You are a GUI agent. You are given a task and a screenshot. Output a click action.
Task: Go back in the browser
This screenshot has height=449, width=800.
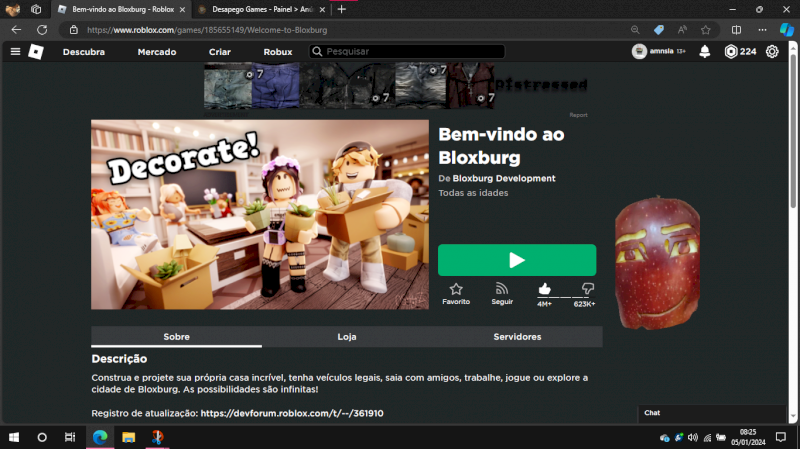(16, 30)
